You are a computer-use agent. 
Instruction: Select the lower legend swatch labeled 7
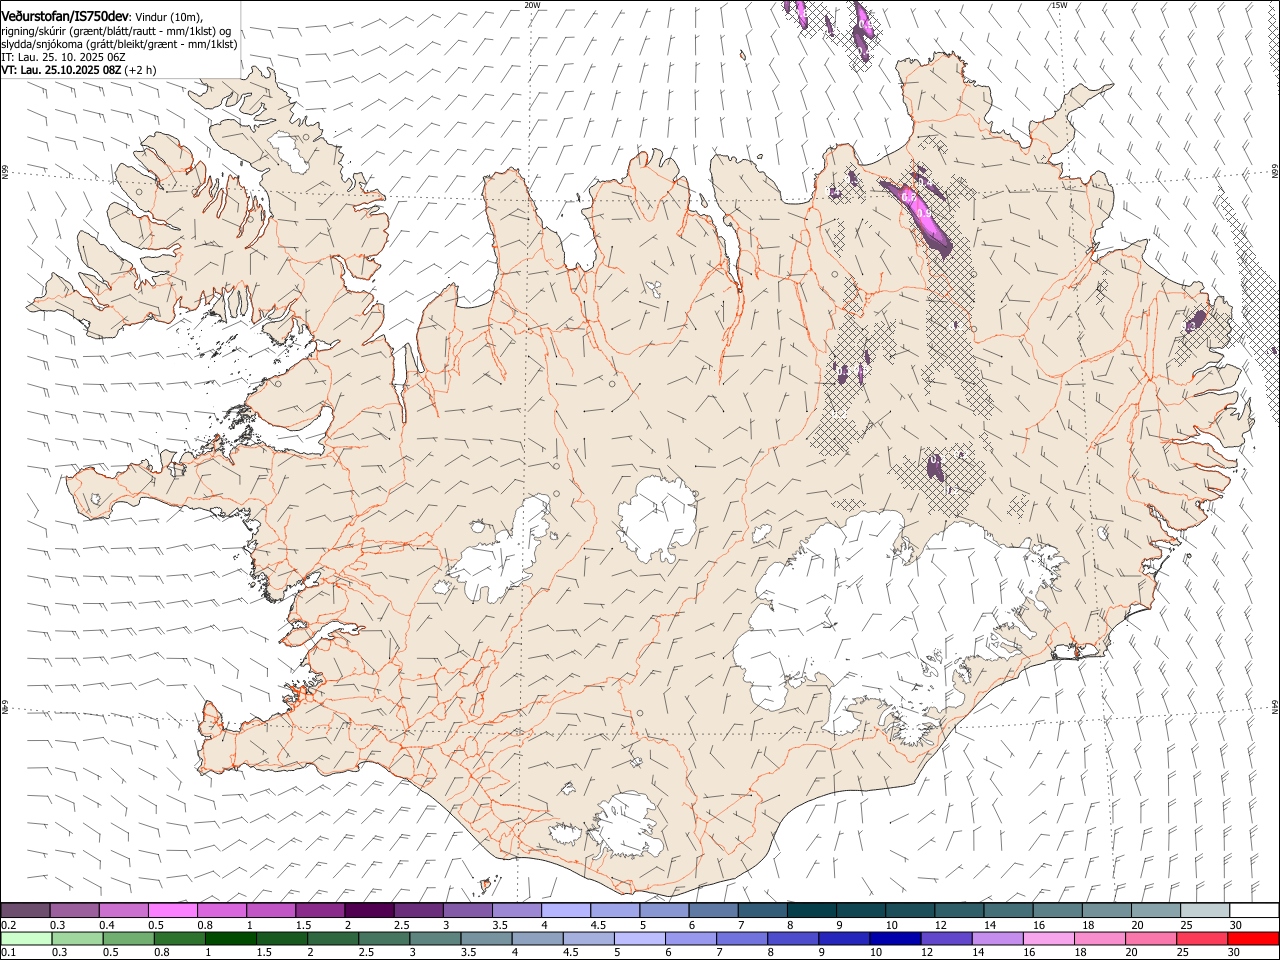click(x=742, y=938)
